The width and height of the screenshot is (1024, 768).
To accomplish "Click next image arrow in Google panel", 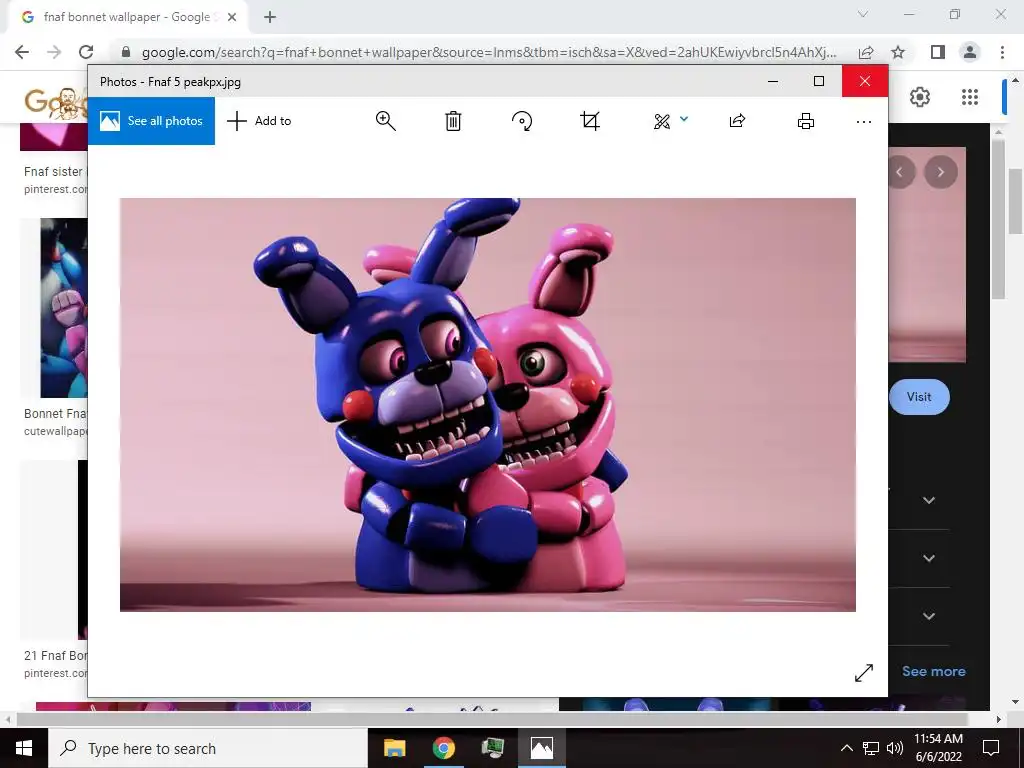I will 940,172.
